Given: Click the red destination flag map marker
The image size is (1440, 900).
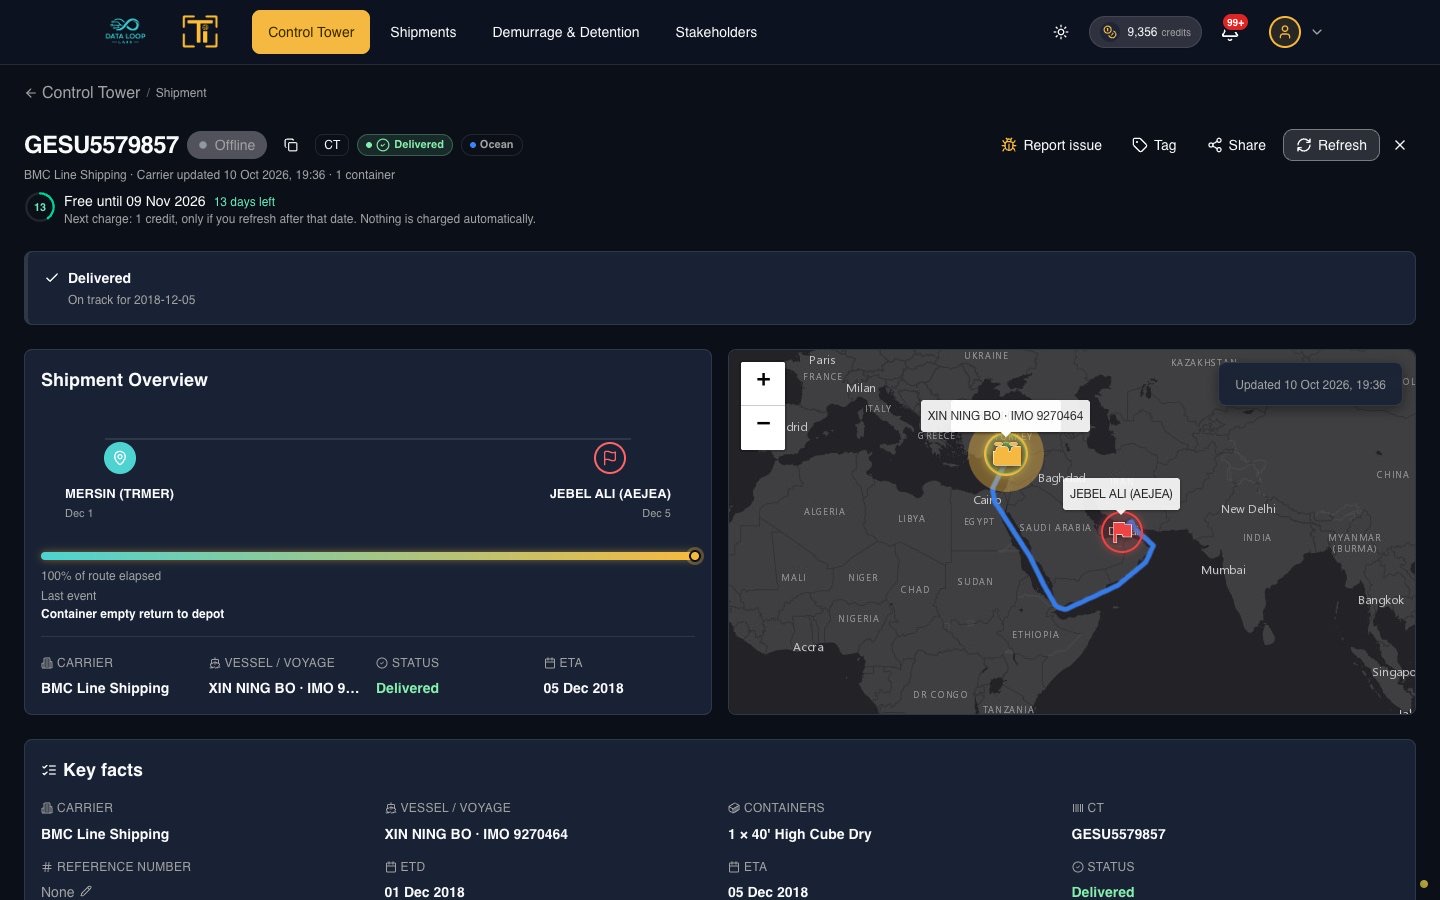Looking at the screenshot, I should [1121, 532].
